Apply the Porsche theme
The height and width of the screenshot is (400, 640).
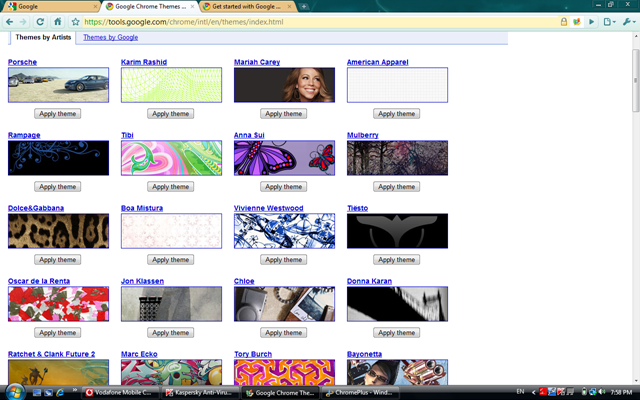(x=58, y=113)
